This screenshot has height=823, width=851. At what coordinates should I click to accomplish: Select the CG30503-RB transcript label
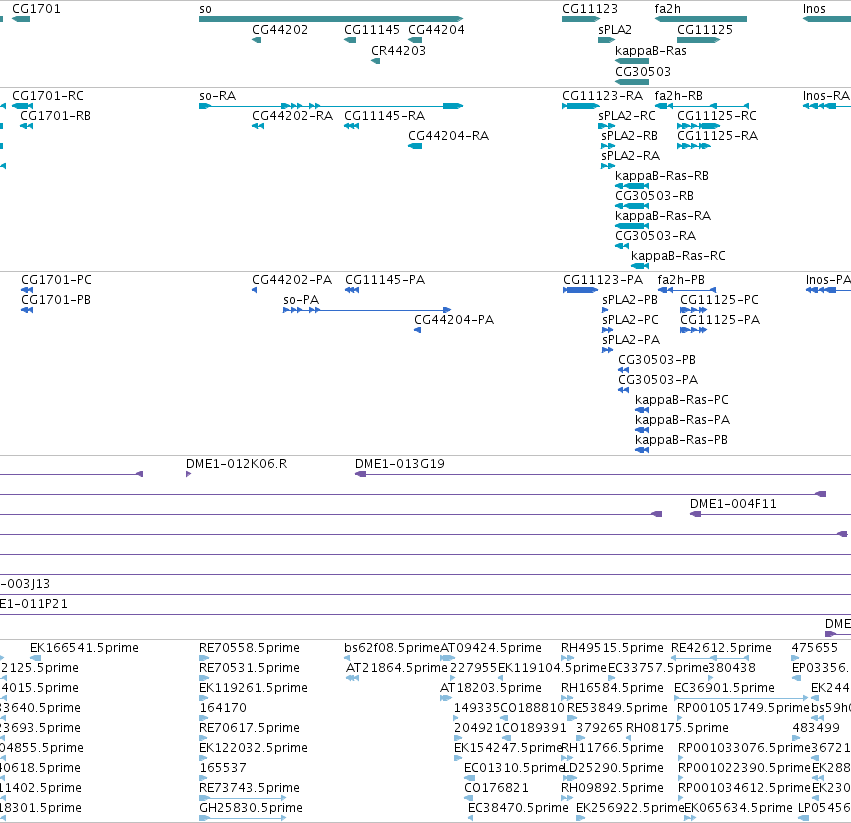point(654,195)
